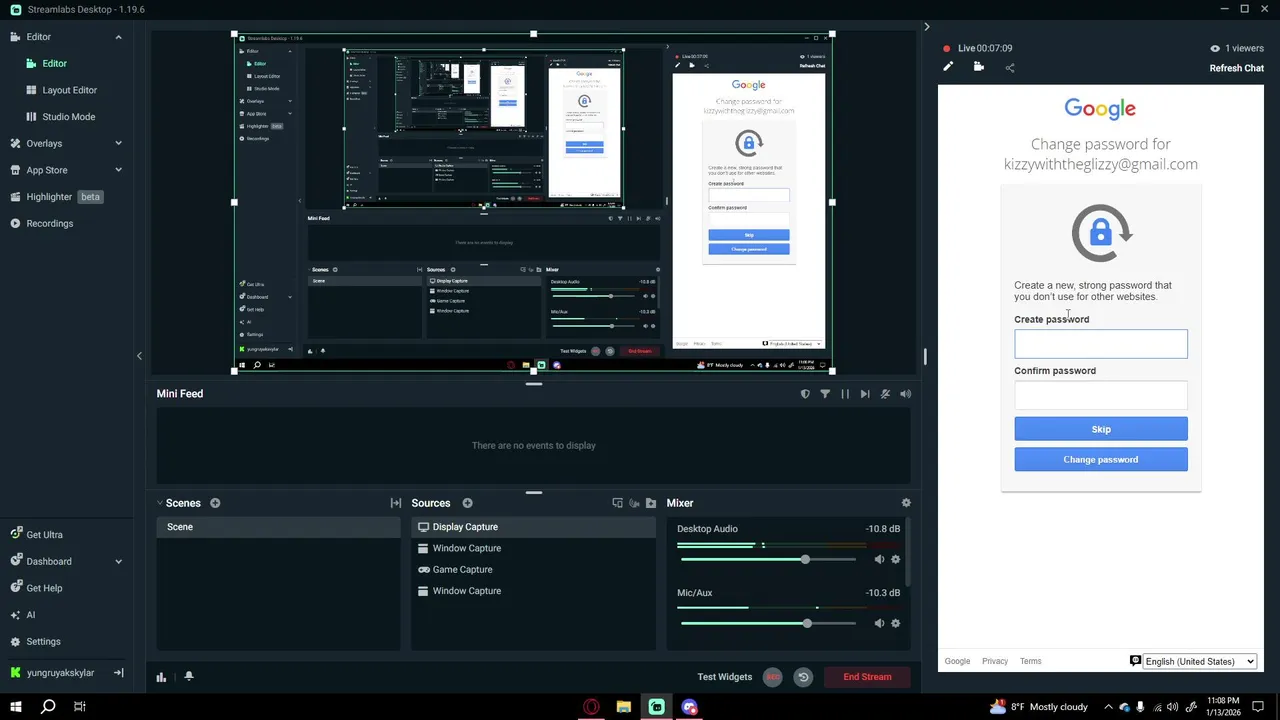
Task: Collapse the Scenes collection chevron
Action: click(x=159, y=503)
